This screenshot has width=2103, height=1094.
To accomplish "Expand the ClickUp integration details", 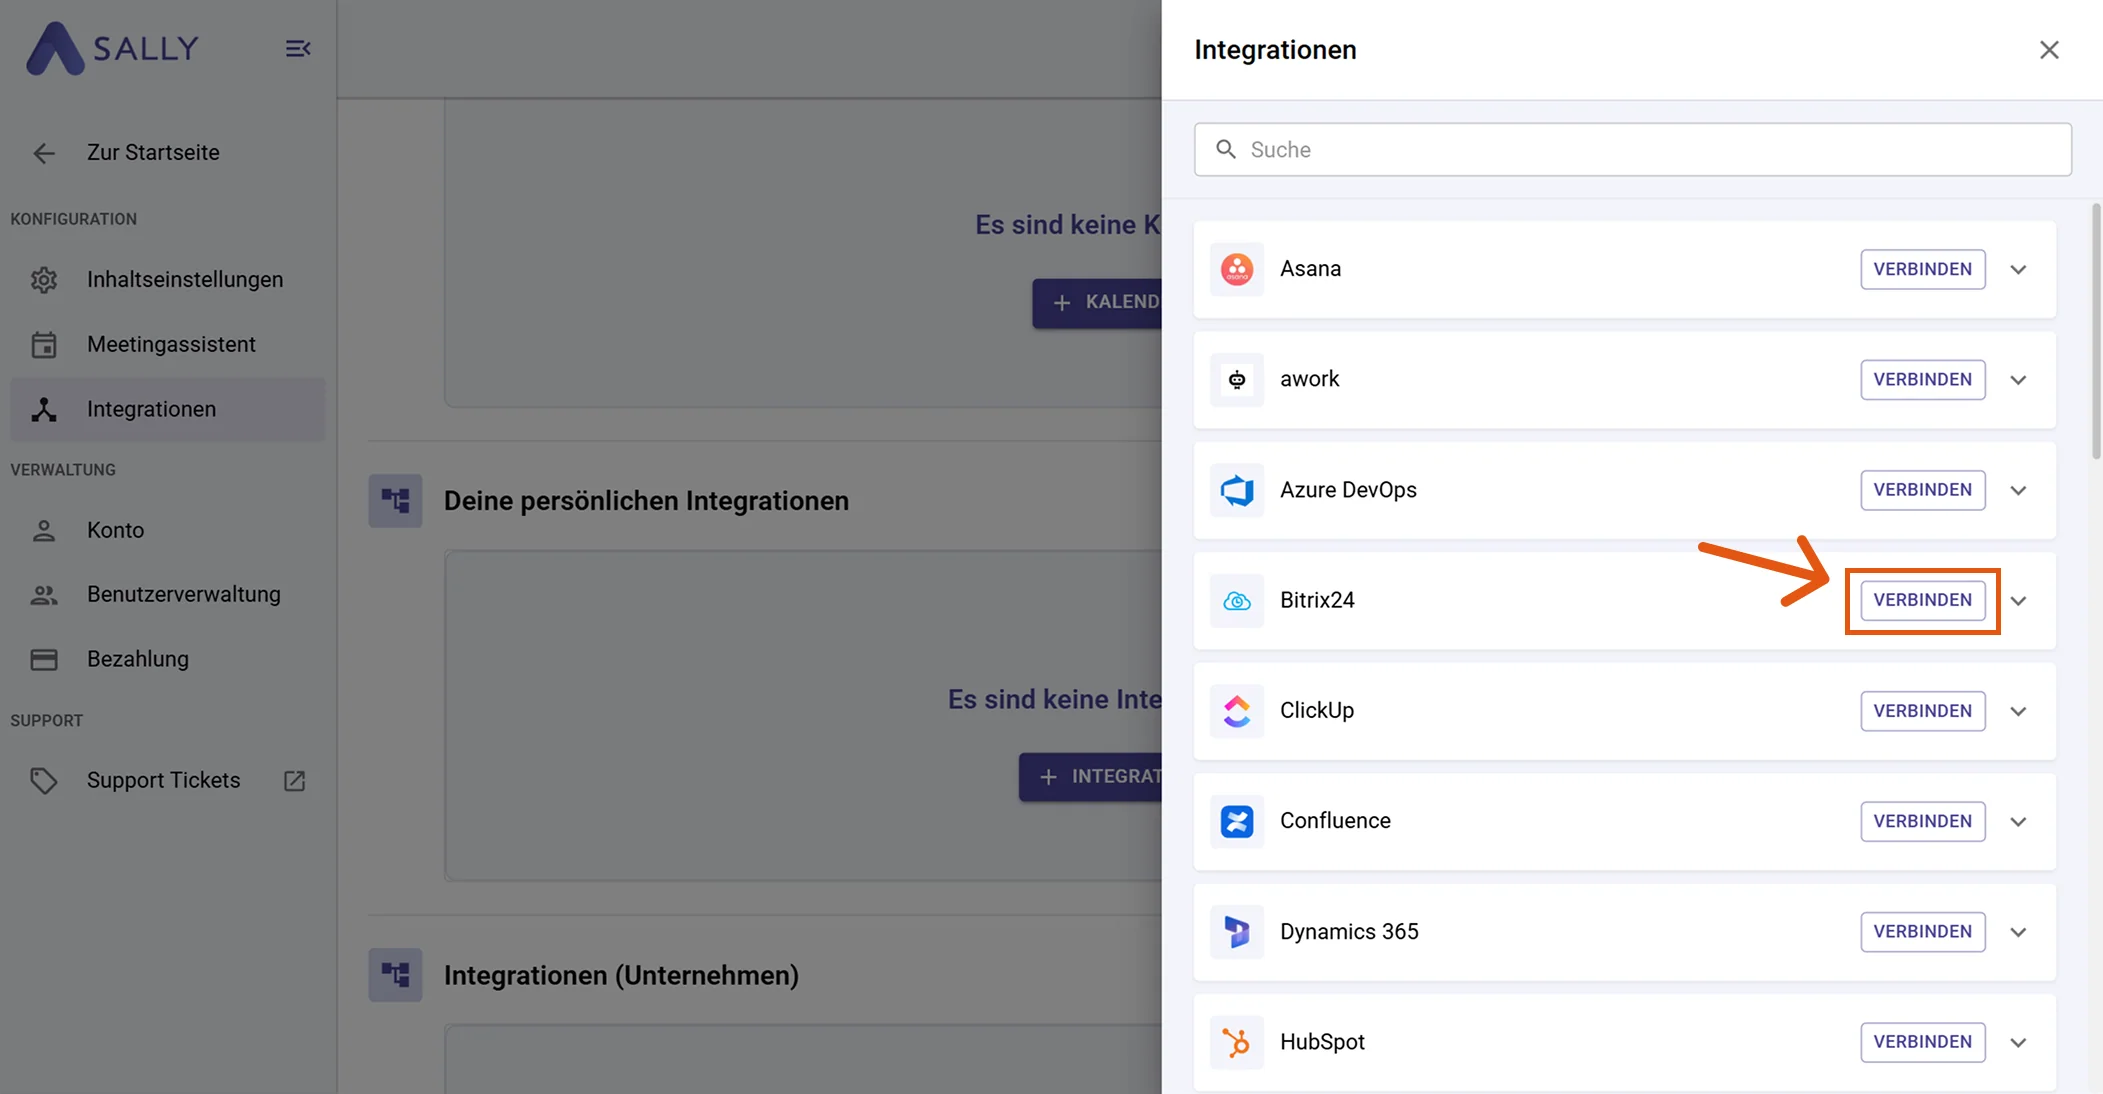I will point(2018,711).
